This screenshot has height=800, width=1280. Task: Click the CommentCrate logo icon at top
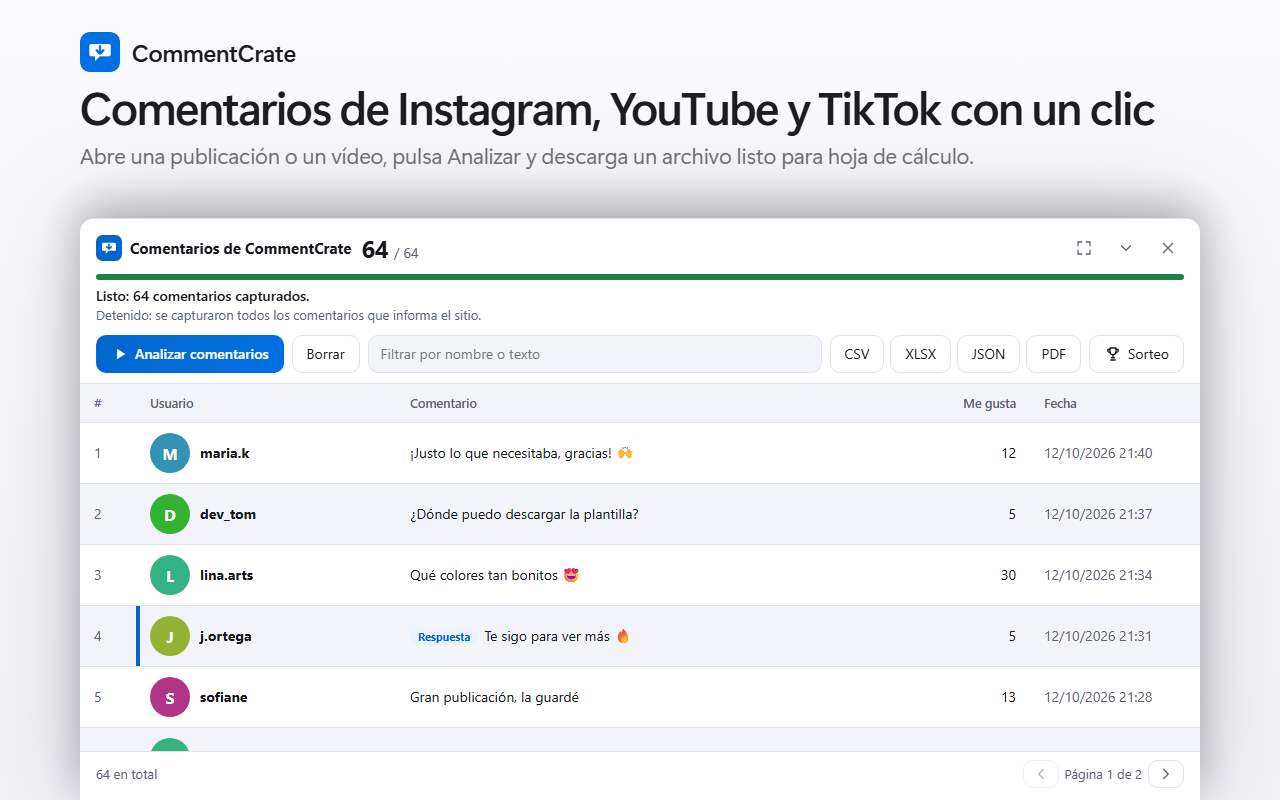click(x=100, y=52)
